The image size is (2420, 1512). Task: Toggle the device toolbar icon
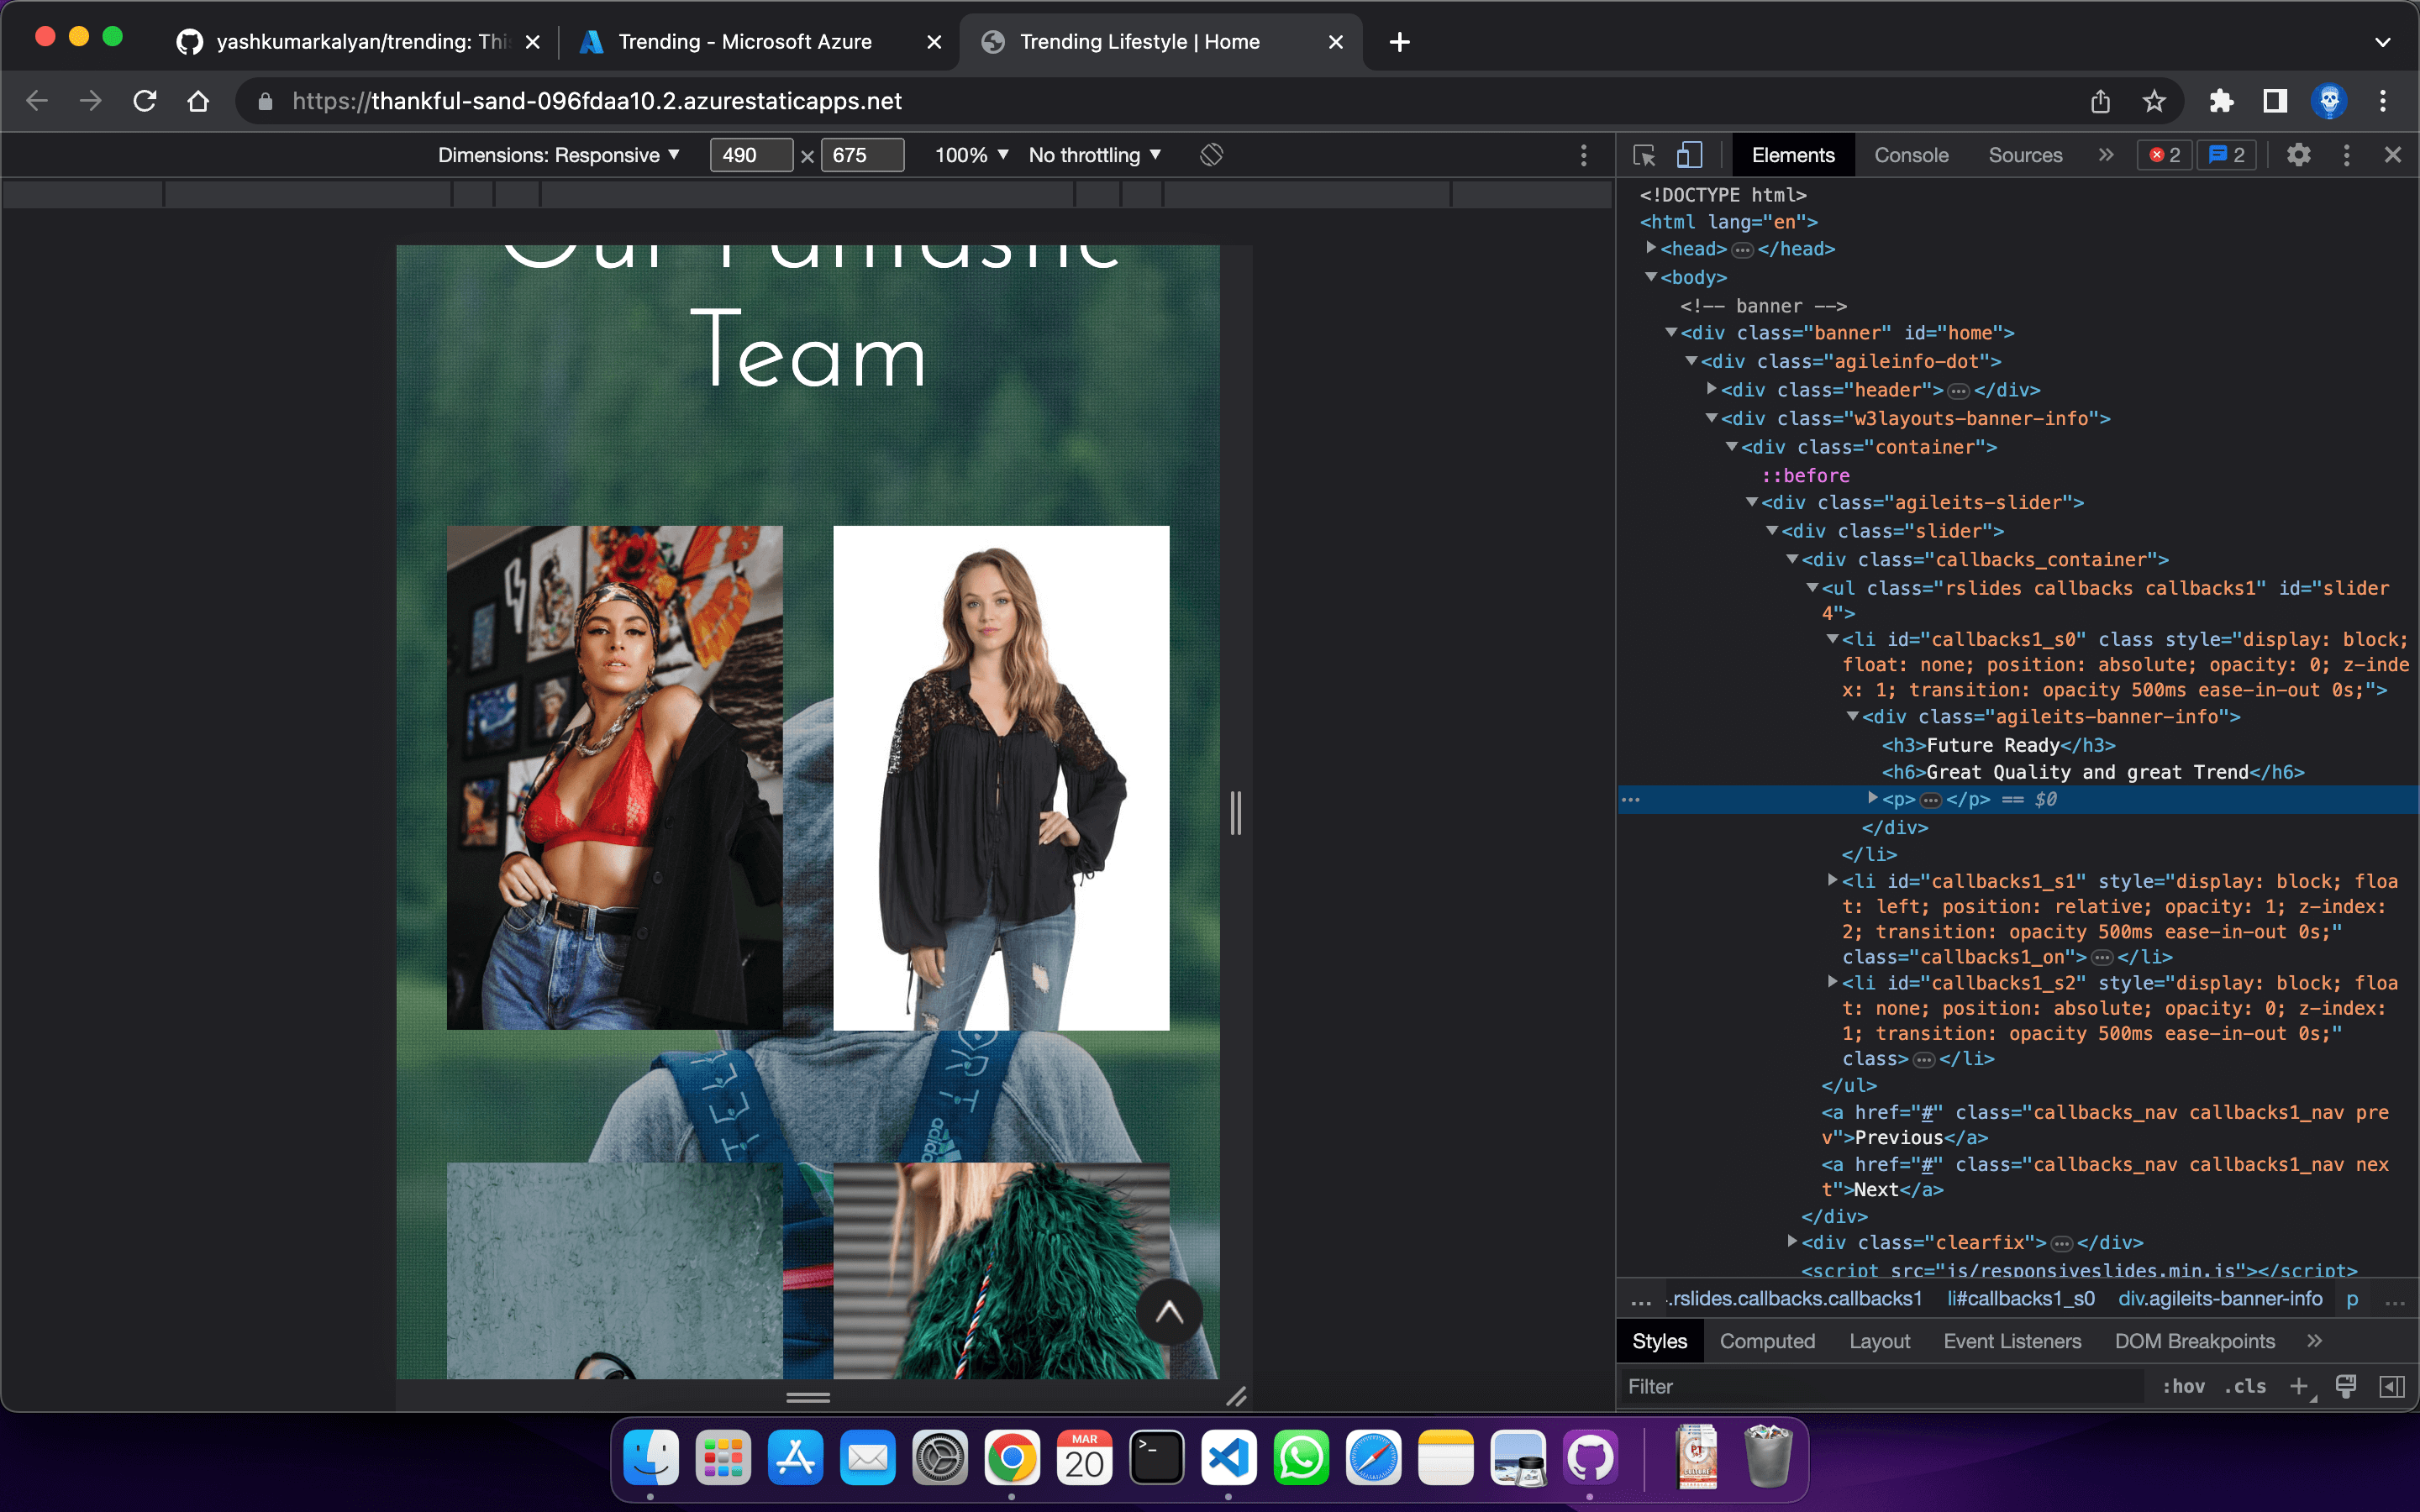click(x=1689, y=155)
